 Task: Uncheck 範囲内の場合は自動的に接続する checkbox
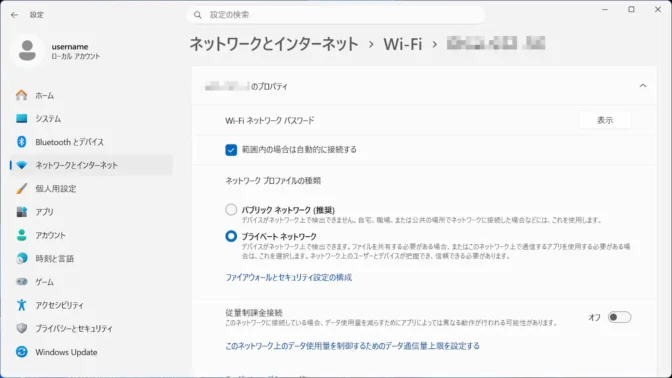tap(231, 150)
